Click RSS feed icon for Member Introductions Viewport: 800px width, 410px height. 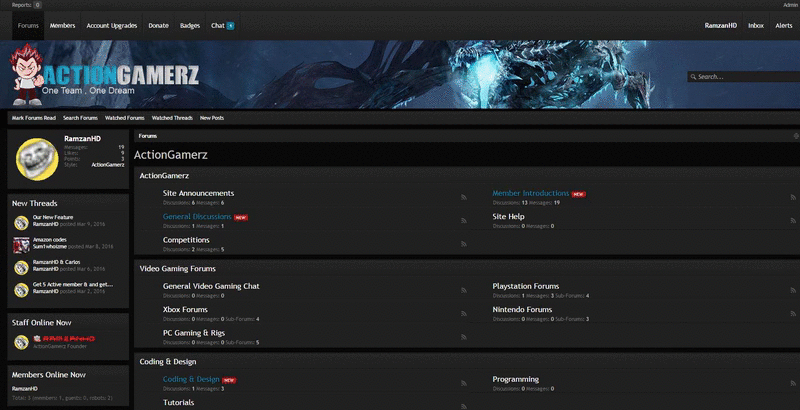(793, 197)
